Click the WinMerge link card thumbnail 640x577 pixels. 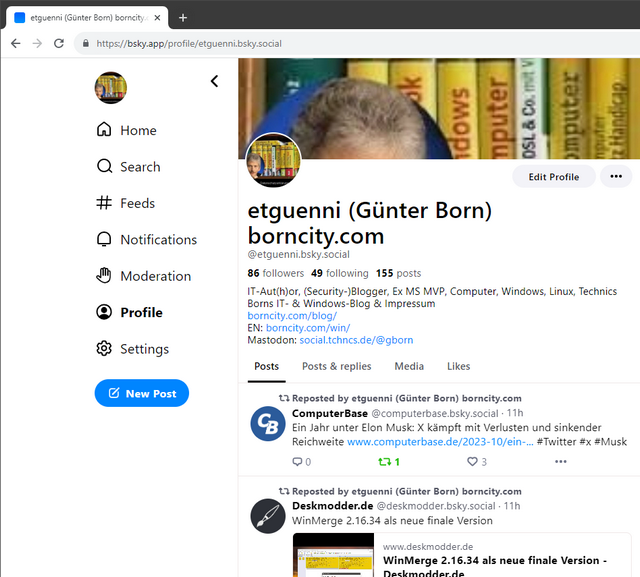(x=333, y=555)
